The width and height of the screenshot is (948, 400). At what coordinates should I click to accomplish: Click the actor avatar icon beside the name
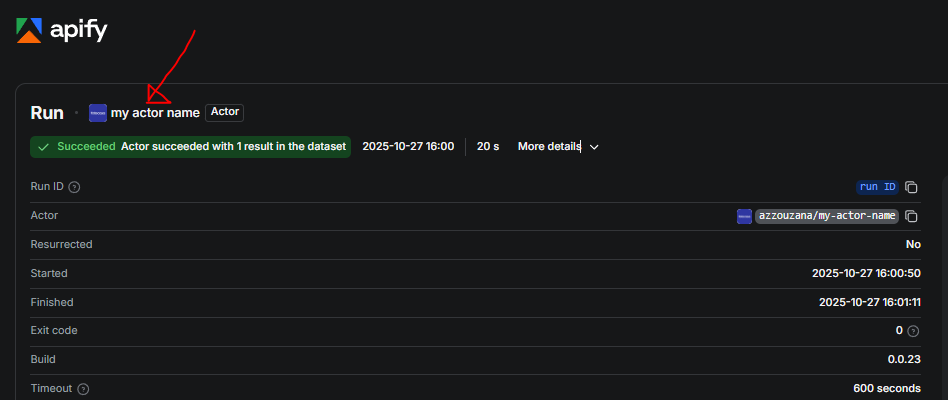[x=98, y=113]
